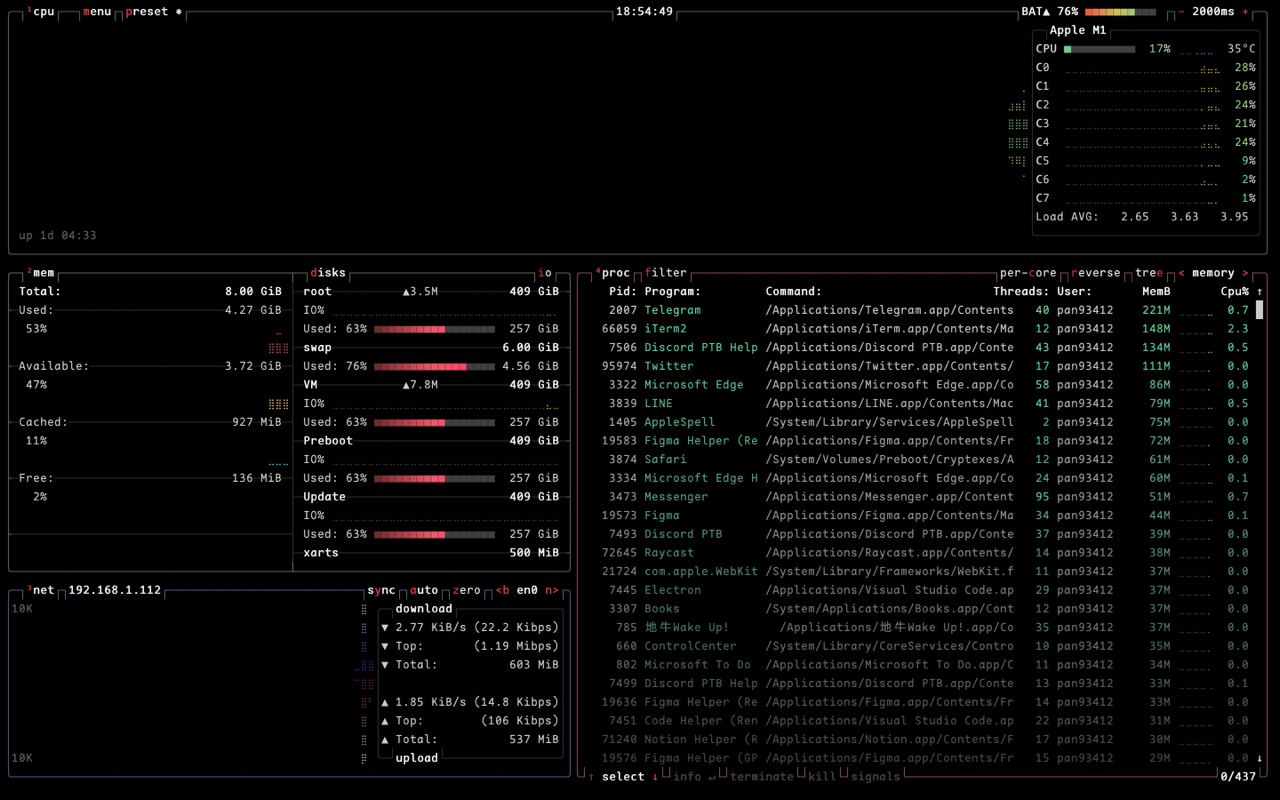Click the swap used bar
Viewport: 1280px width, 800px height.
(434, 366)
